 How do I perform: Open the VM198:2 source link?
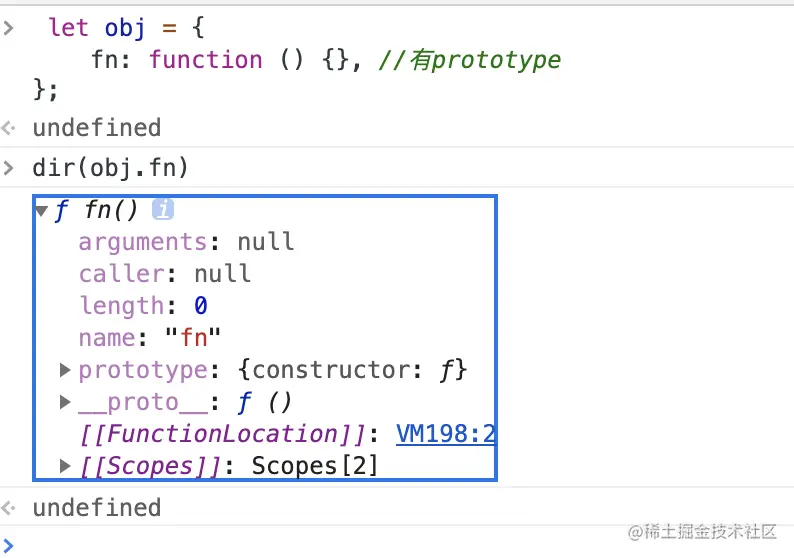coord(446,434)
